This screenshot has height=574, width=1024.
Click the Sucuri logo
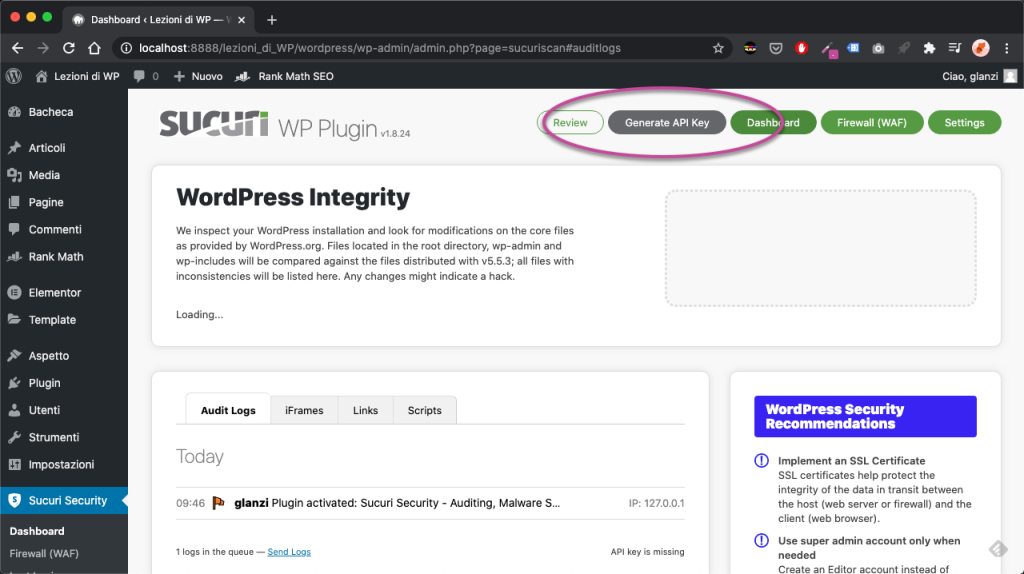[x=214, y=123]
